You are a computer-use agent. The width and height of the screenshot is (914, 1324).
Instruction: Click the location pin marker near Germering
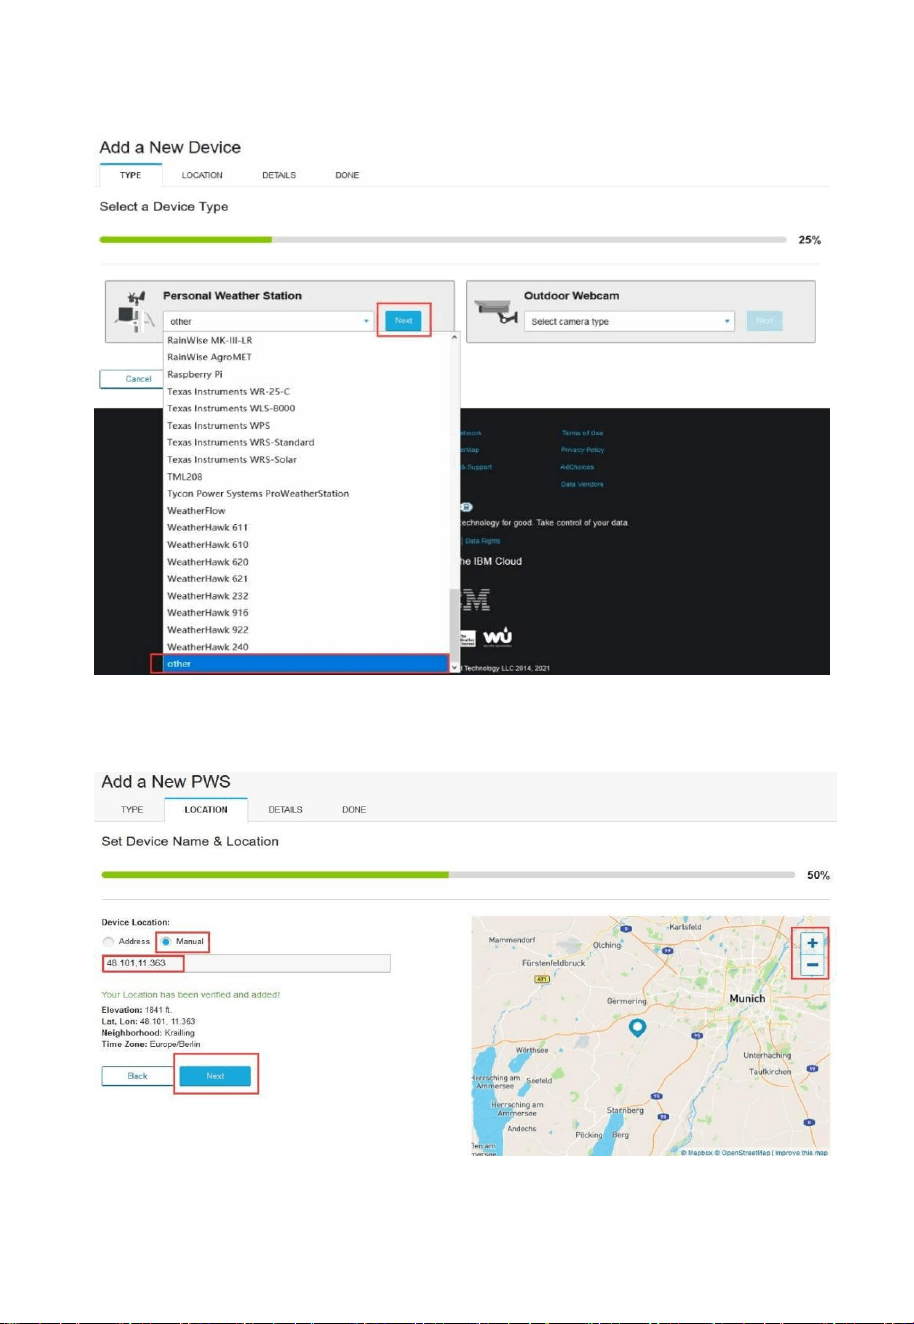(x=636, y=1028)
